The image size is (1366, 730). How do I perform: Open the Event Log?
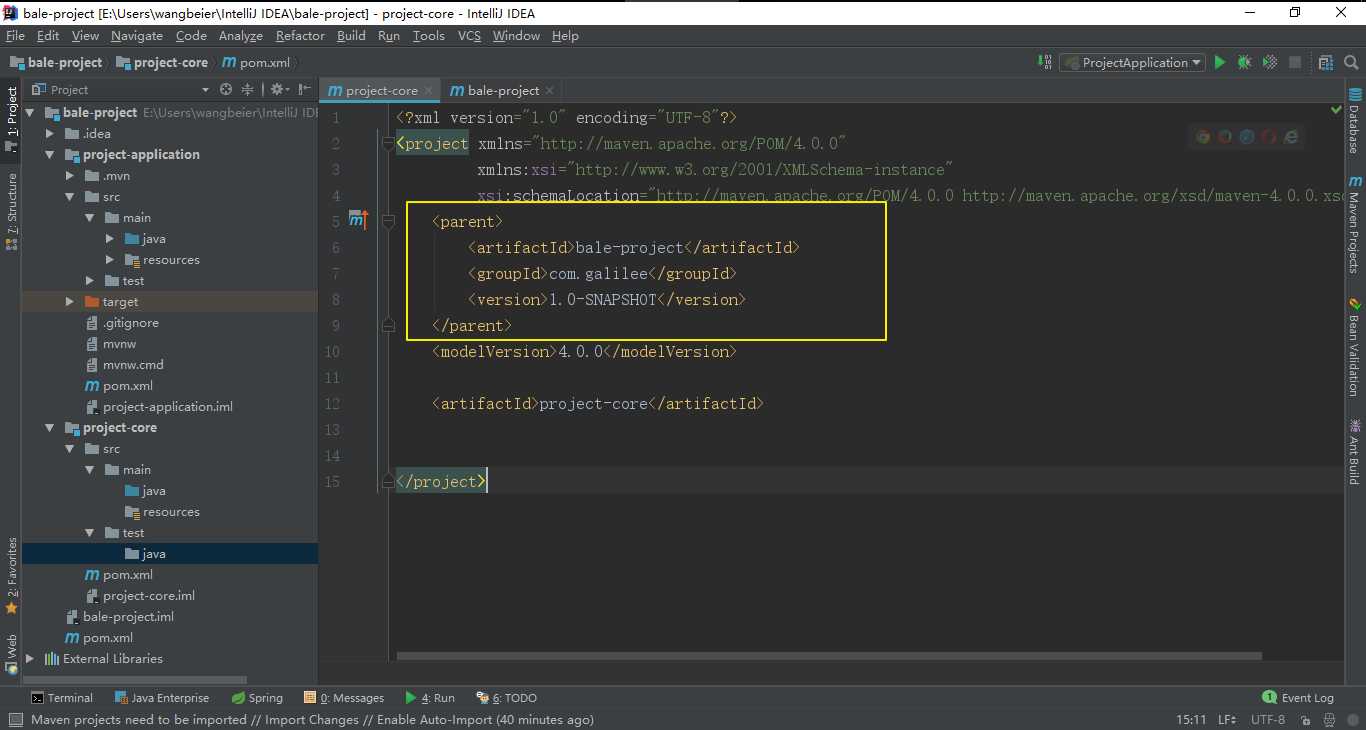click(x=1298, y=698)
